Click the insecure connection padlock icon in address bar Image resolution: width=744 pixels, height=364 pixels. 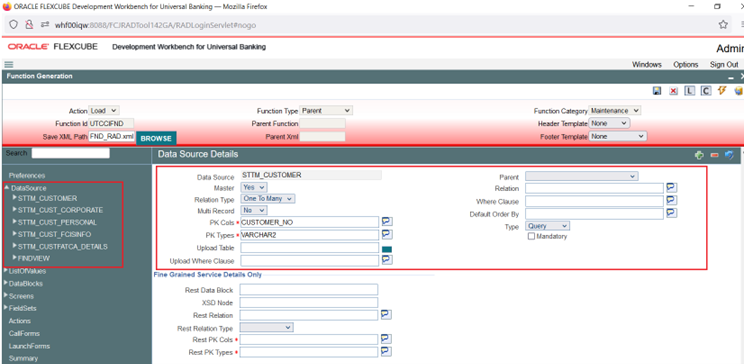click(29, 25)
